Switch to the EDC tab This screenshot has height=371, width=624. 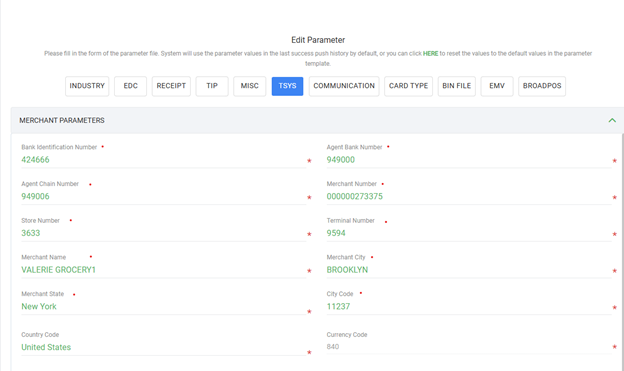point(131,86)
